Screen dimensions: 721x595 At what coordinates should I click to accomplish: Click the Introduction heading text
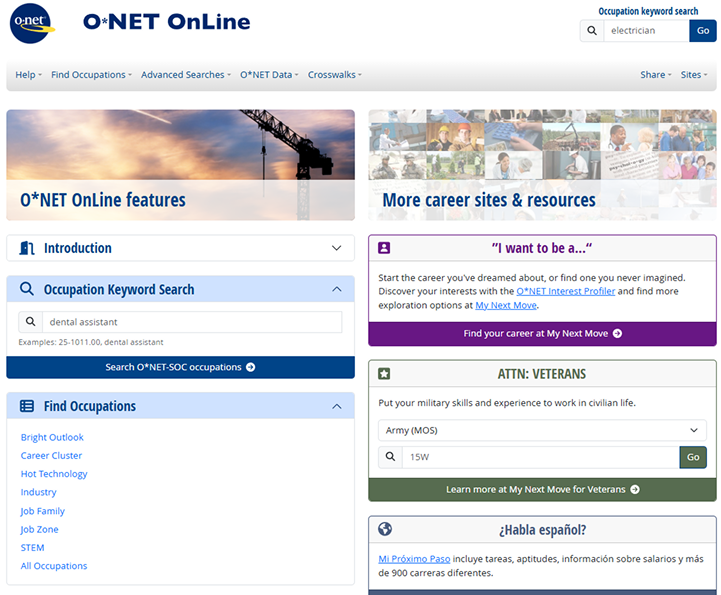[x=78, y=248]
